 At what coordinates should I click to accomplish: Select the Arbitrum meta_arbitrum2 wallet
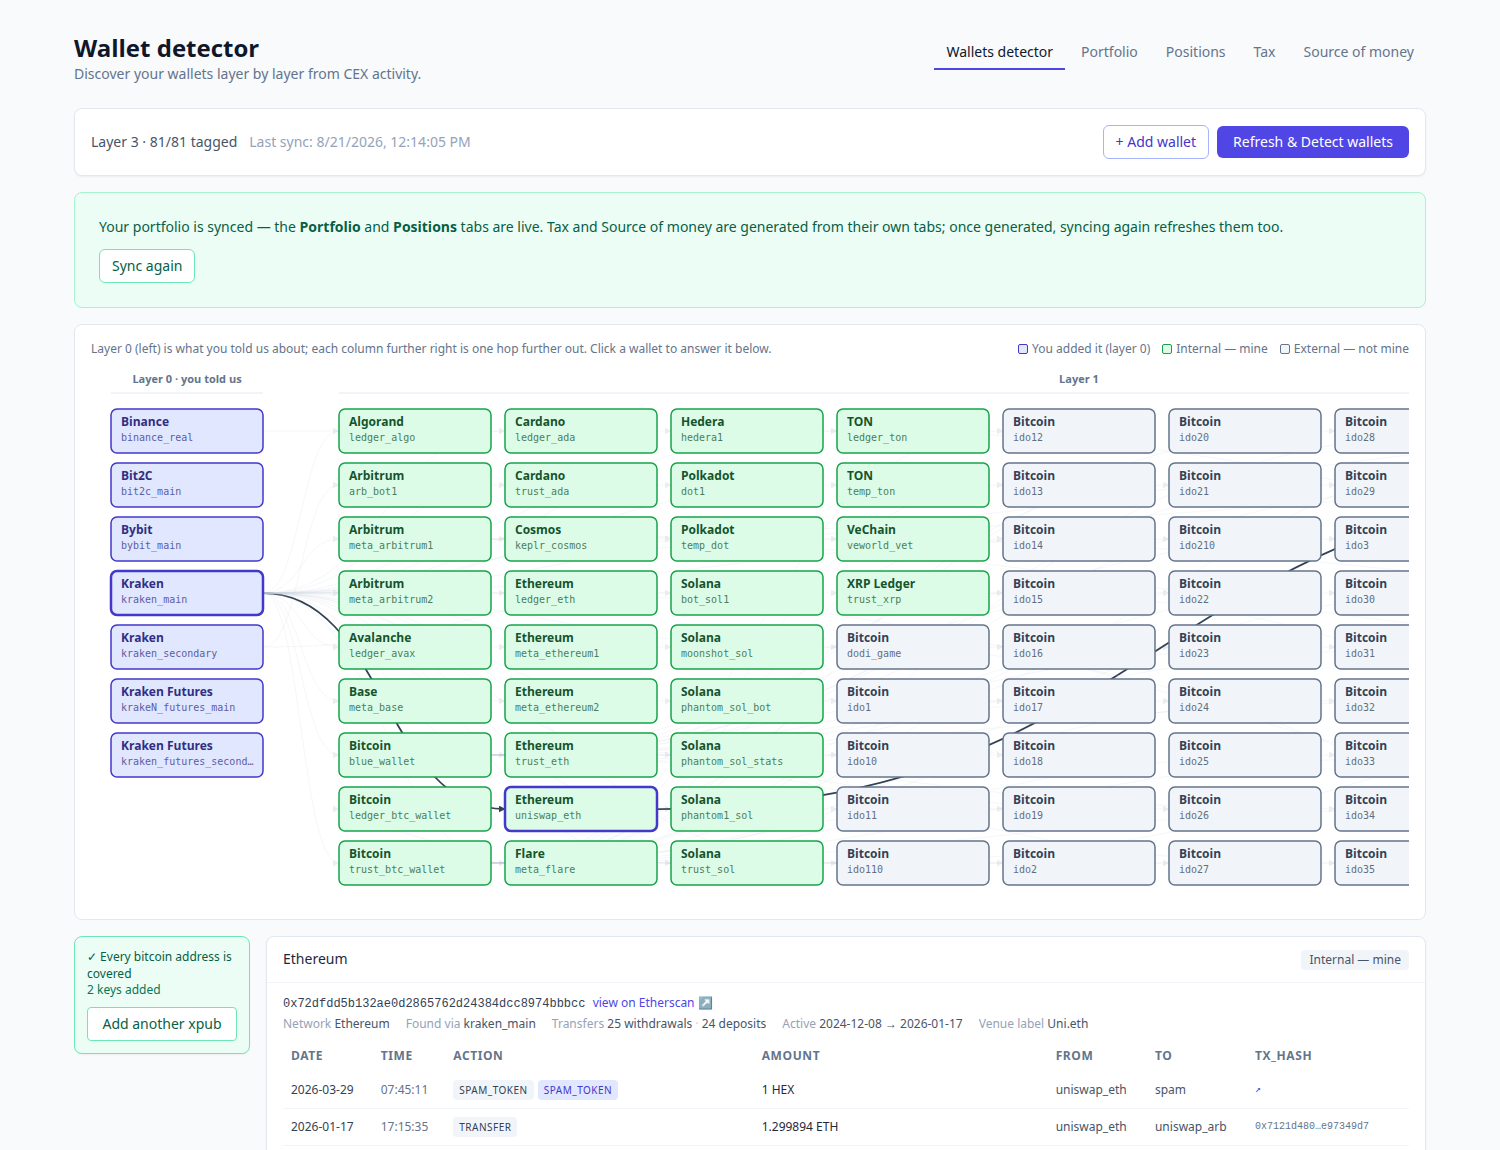[x=415, y=593]
